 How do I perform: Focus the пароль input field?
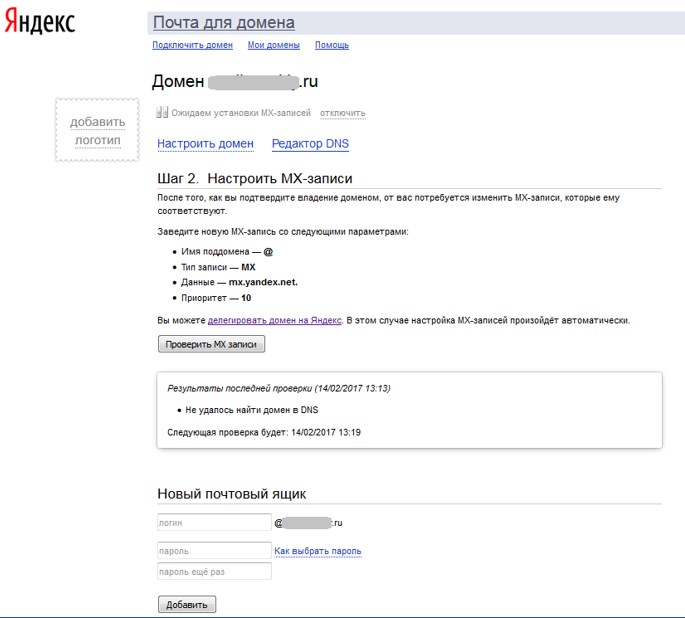tap(214, 550)
